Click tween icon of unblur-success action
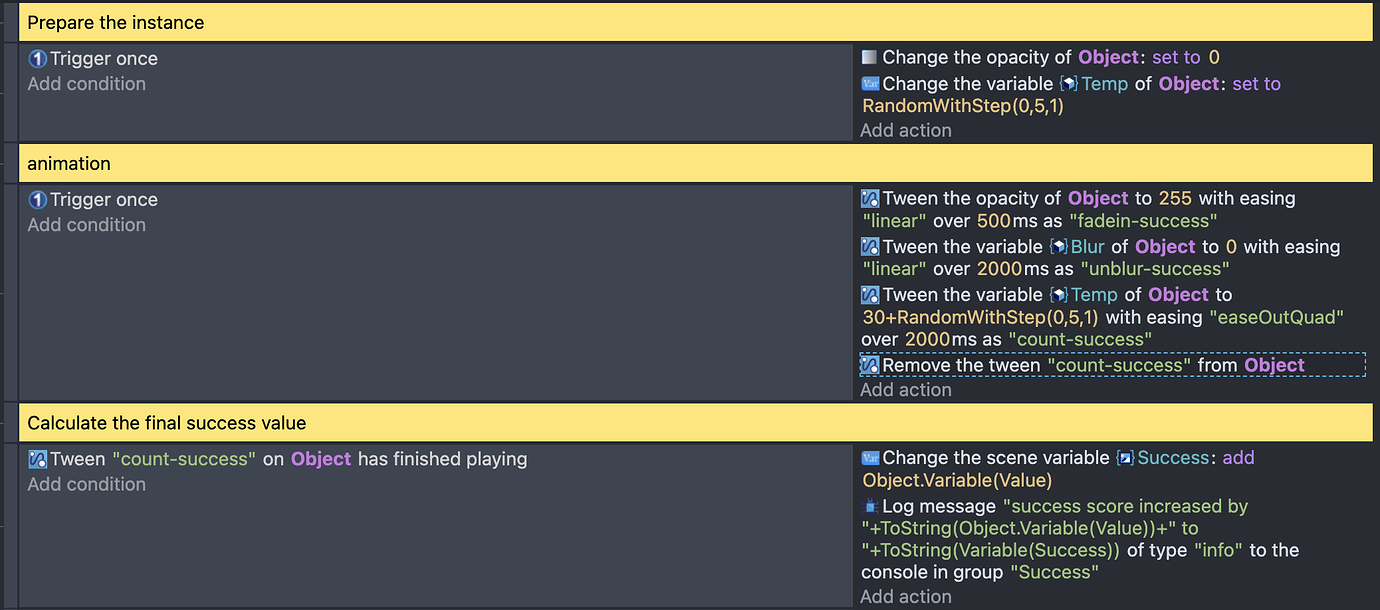This screenshot has height=610, width=1380. click(x=869, y=247)
